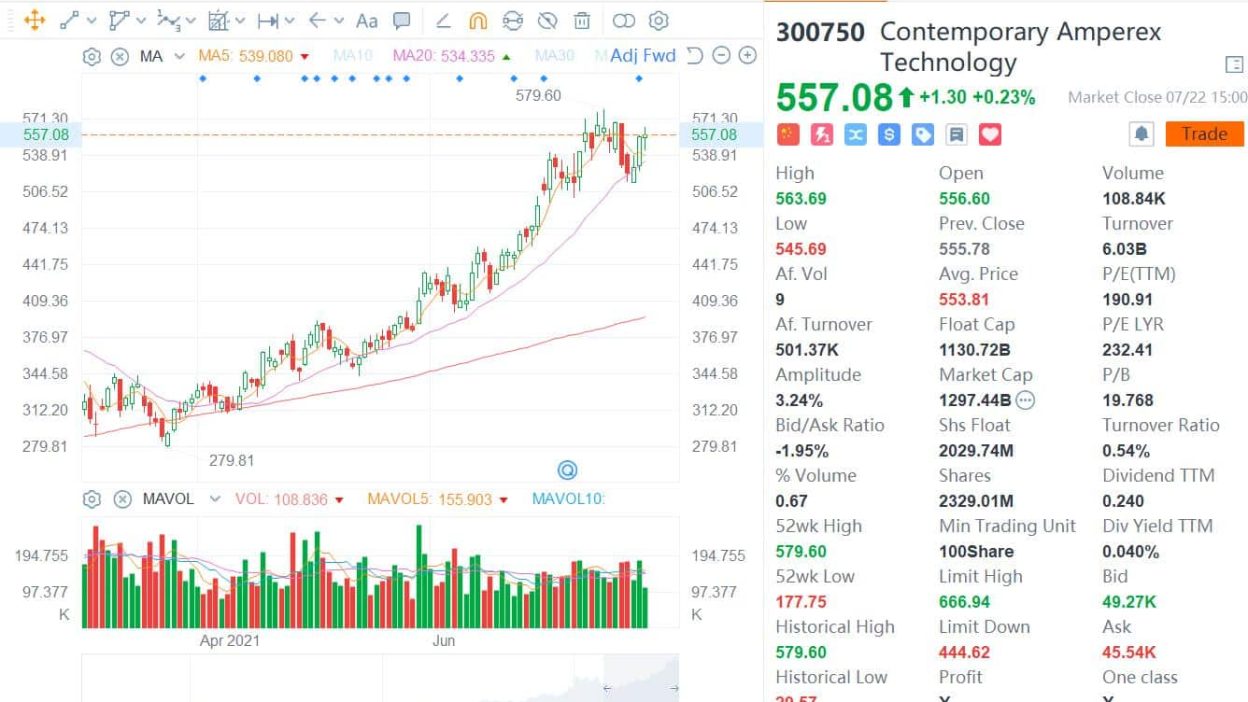
Task: Click the circular sync drawings icon
Action: pyautogui.click(x=513, y=20)
